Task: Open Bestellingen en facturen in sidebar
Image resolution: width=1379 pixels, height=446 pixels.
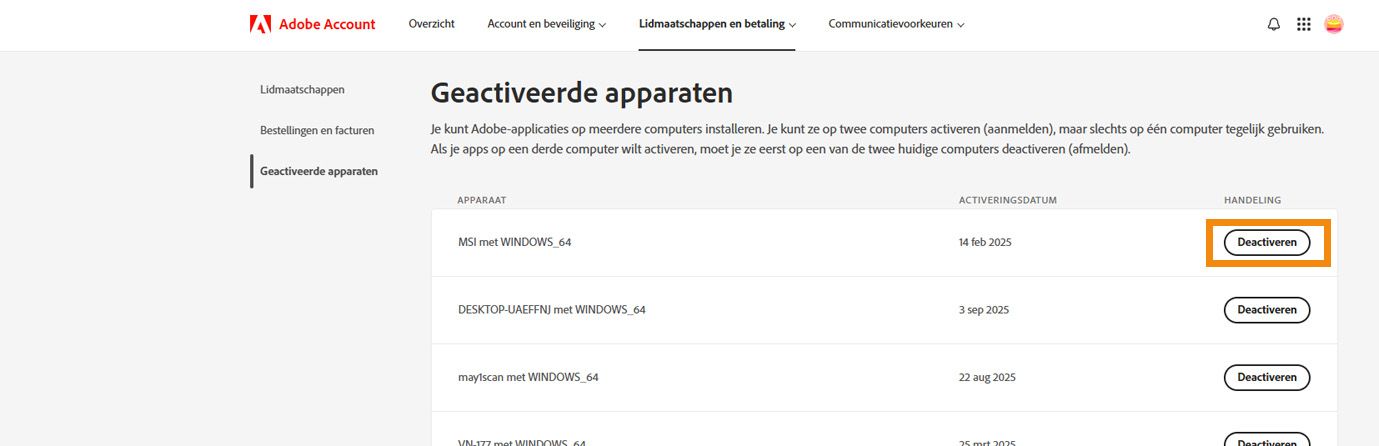Action: click(x=317, y=130)
